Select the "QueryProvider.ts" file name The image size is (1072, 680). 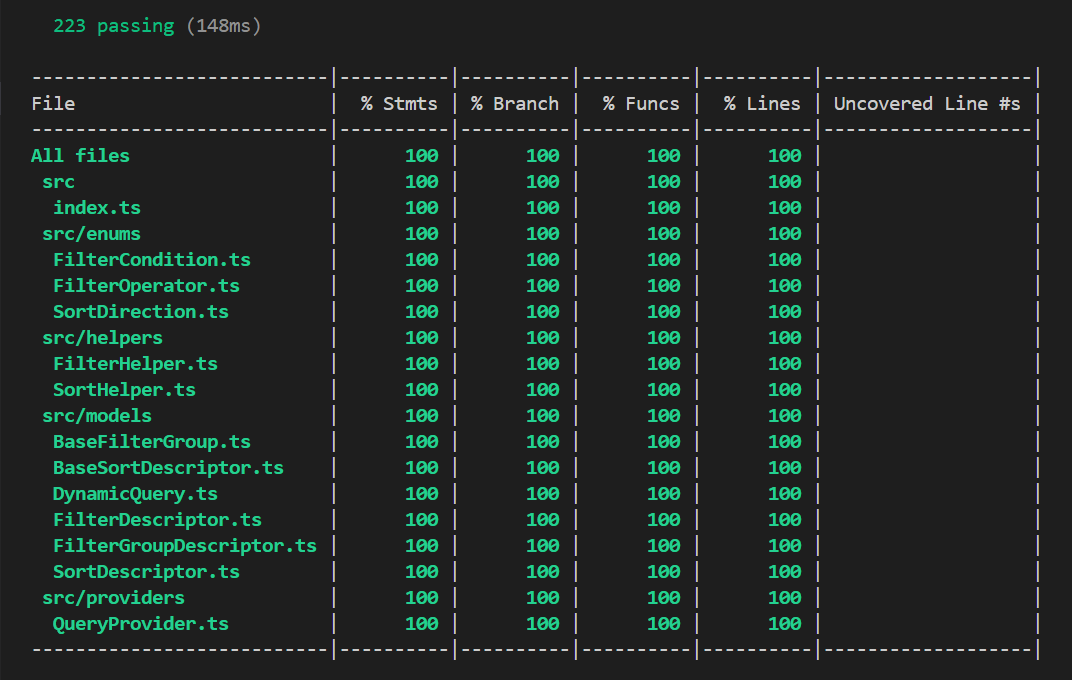pos(141,623)
